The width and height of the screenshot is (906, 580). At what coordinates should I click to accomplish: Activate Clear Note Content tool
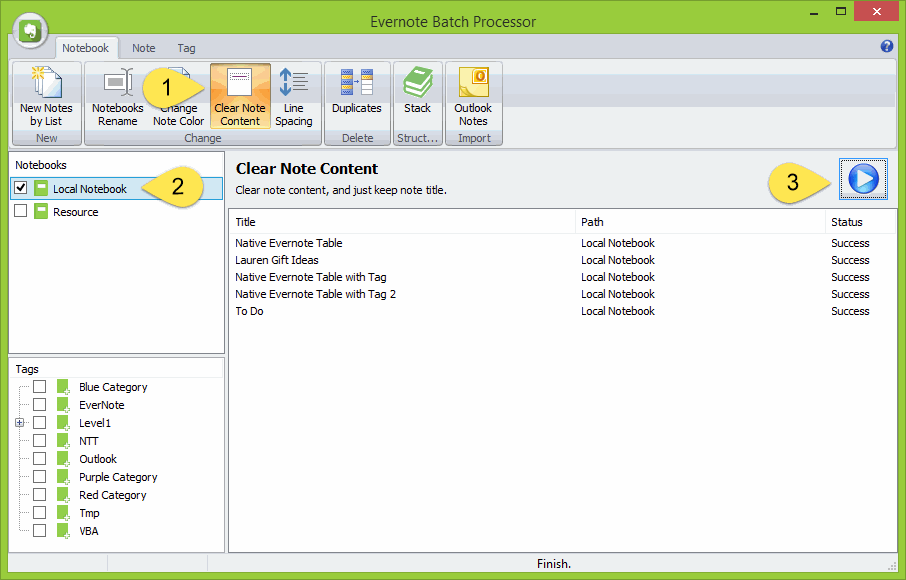tap(240, 96)
